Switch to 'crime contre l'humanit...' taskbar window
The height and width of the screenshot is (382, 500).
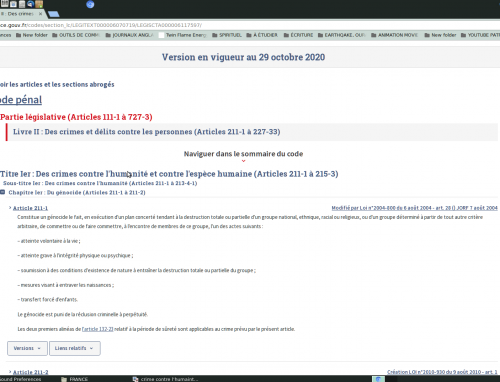tap(166, 379)
